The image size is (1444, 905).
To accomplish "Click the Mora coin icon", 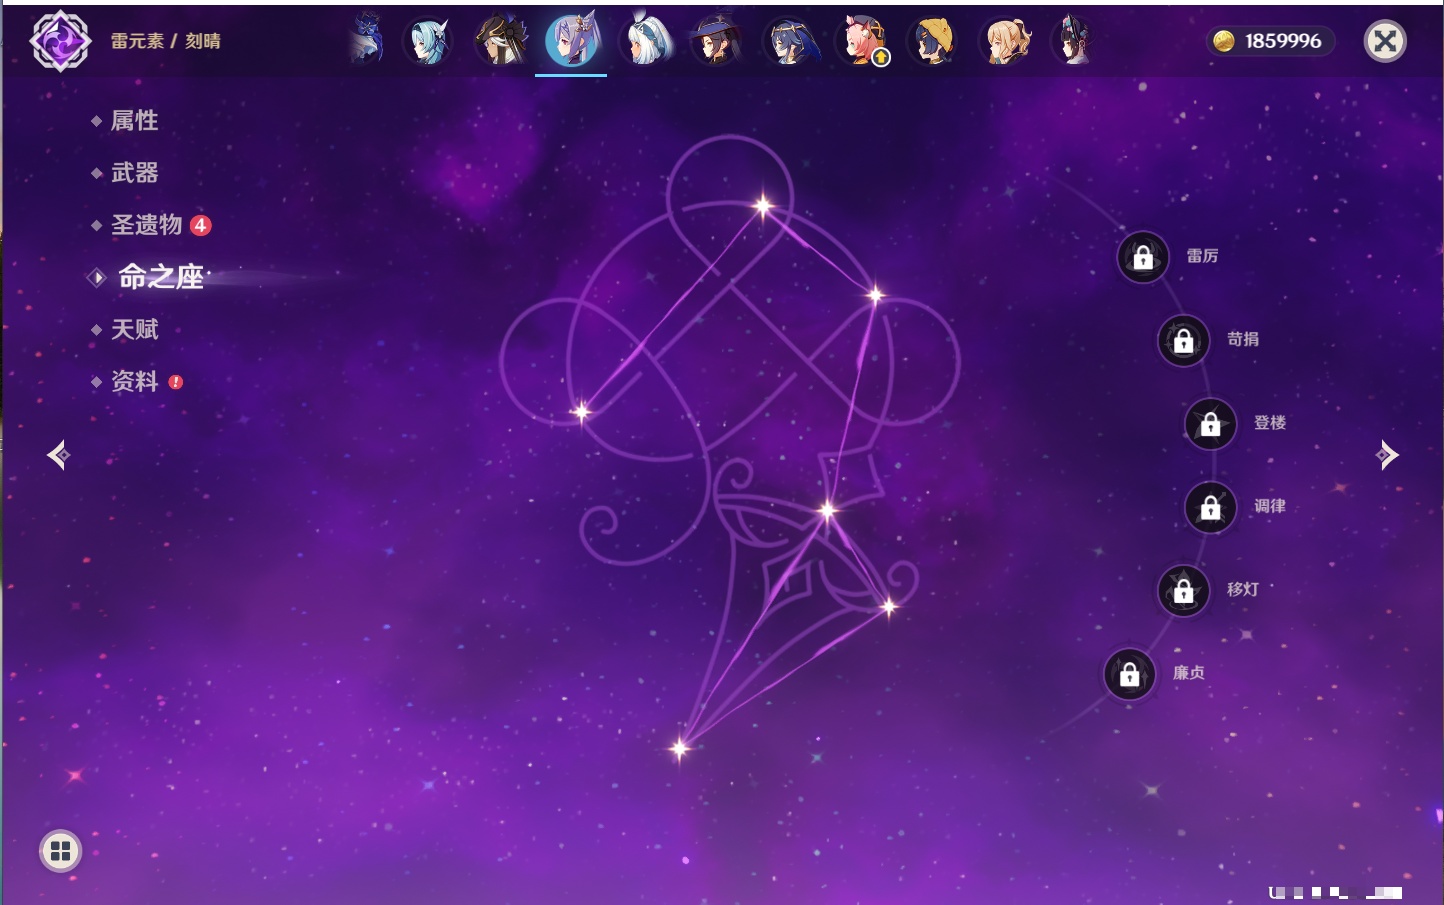I will click(x=1223, y=41).
